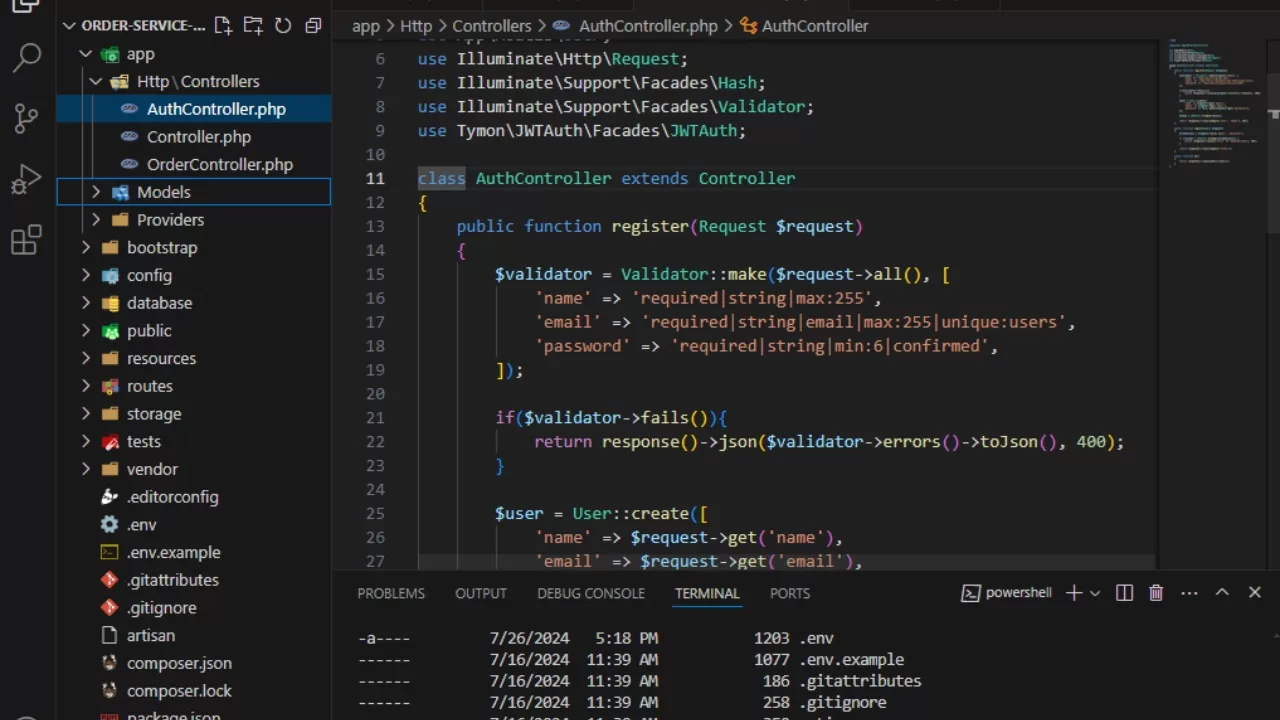Open the Source Control view
This screenshot has height=720, width=1280.
[x=27, y=119]
